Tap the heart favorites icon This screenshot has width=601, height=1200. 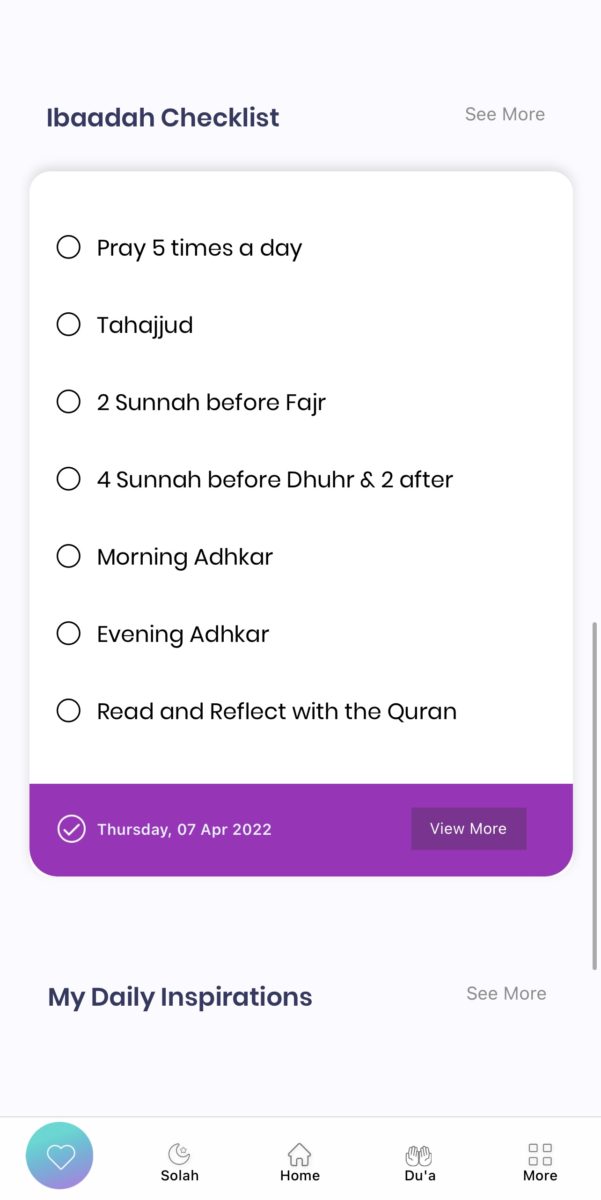pyautogui.click(x=60, y=1156)
